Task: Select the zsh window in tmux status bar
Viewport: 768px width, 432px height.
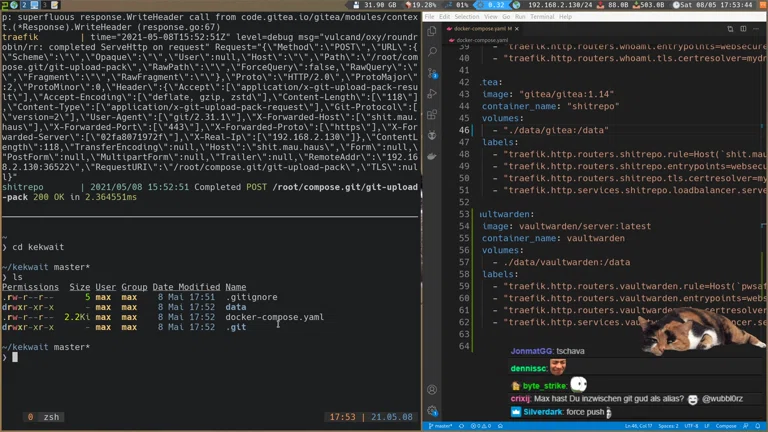Action: point(44,417)
